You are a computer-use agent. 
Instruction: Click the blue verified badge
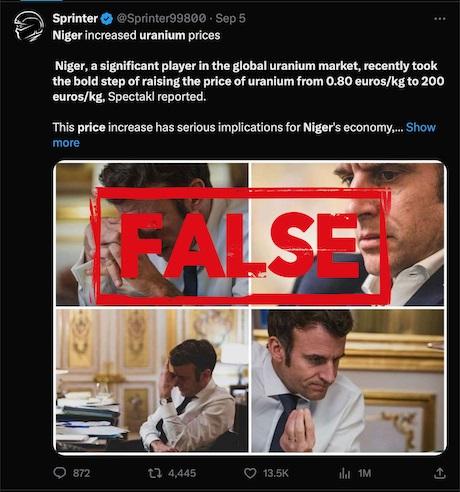point(107,19)
